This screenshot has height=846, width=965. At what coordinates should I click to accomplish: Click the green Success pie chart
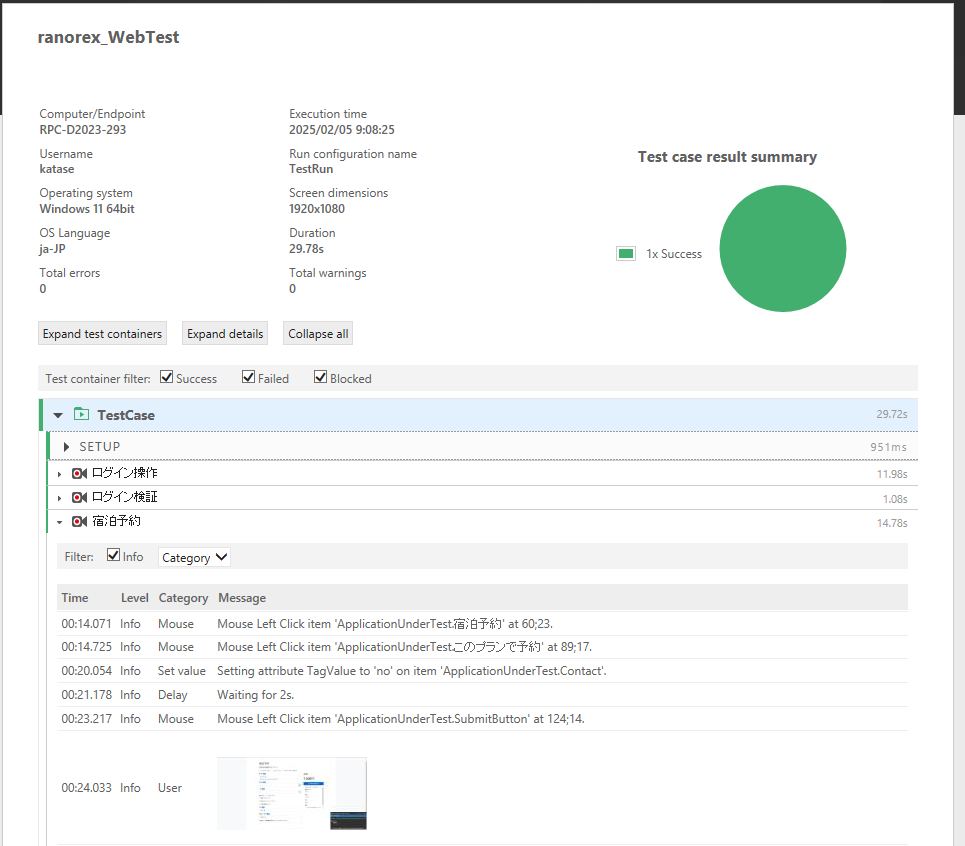coord(783,248)
